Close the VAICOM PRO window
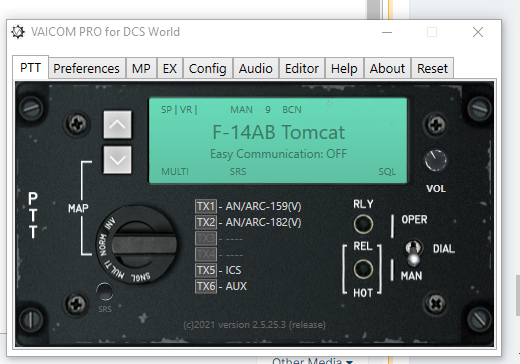 tap(478, 32)
